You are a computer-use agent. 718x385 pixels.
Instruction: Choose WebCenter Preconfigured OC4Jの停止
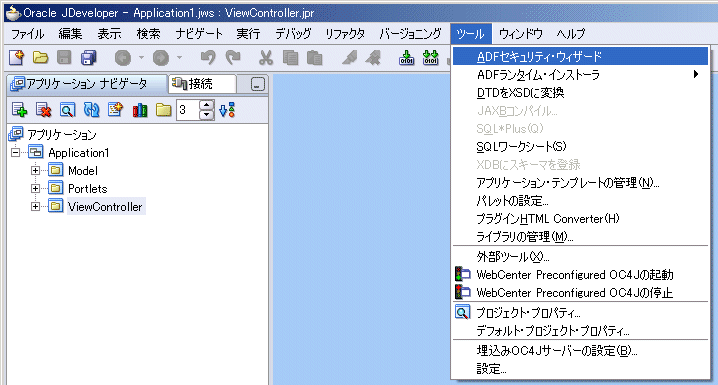coord(580,293)
